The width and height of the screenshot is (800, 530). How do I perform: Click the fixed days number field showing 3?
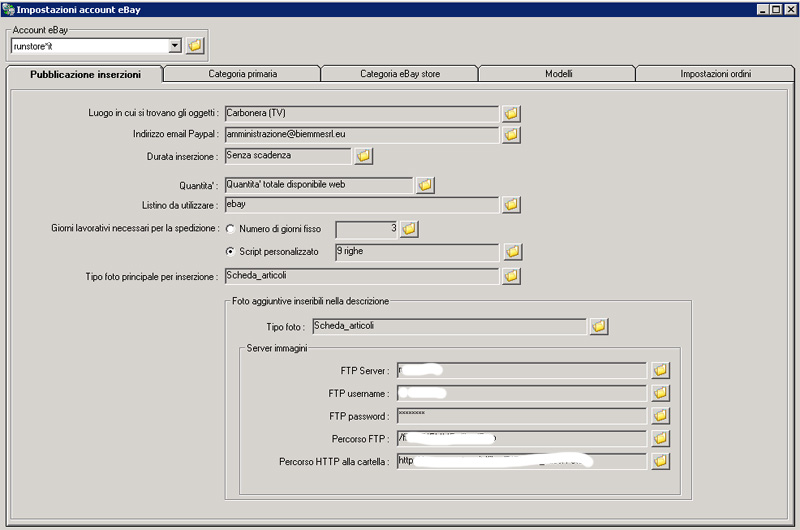click(366, 229)
